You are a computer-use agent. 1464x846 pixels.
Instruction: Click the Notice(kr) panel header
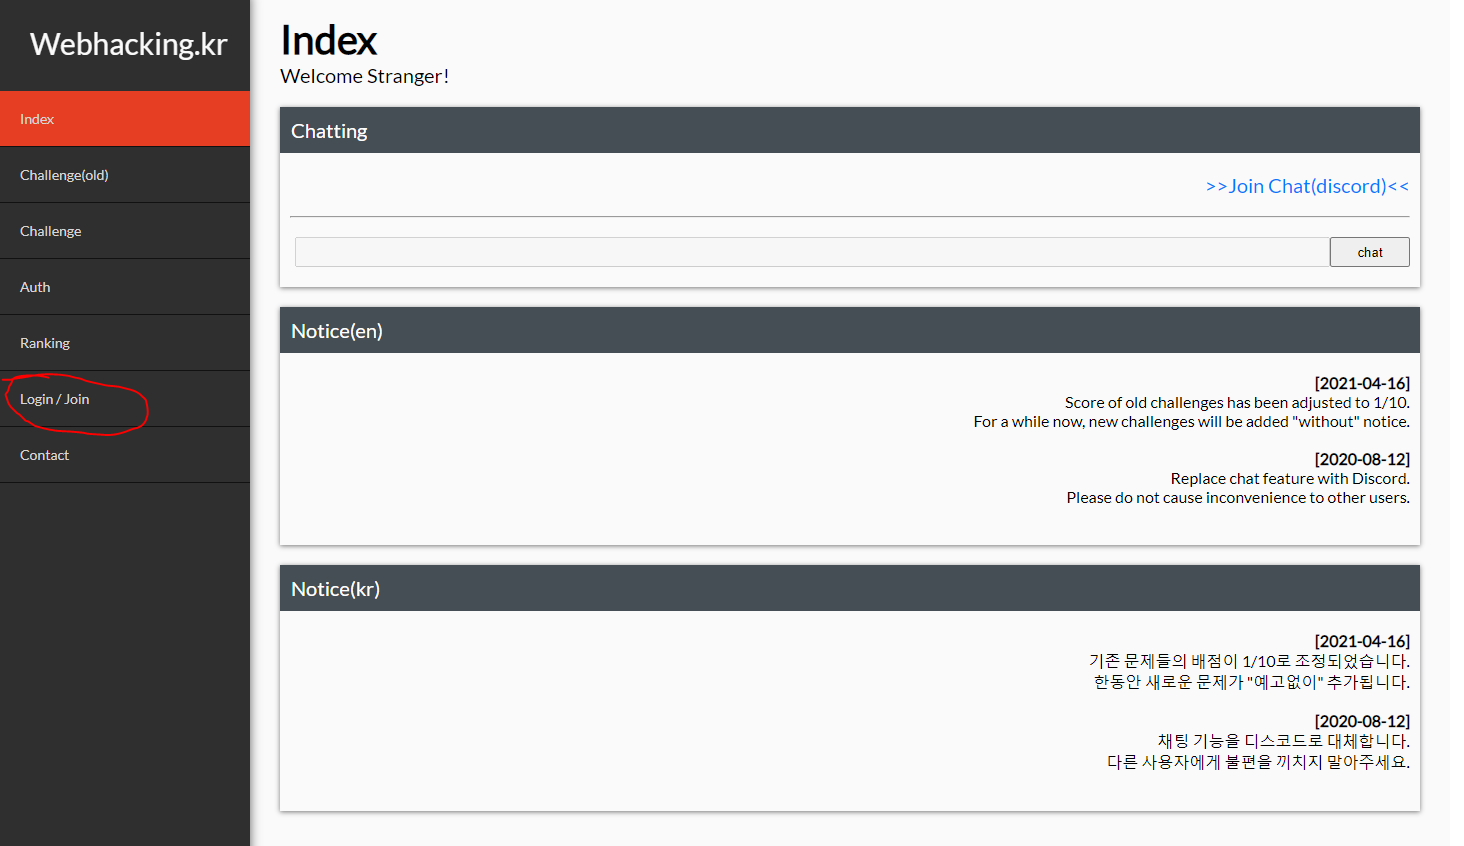(x=336, y=588)
